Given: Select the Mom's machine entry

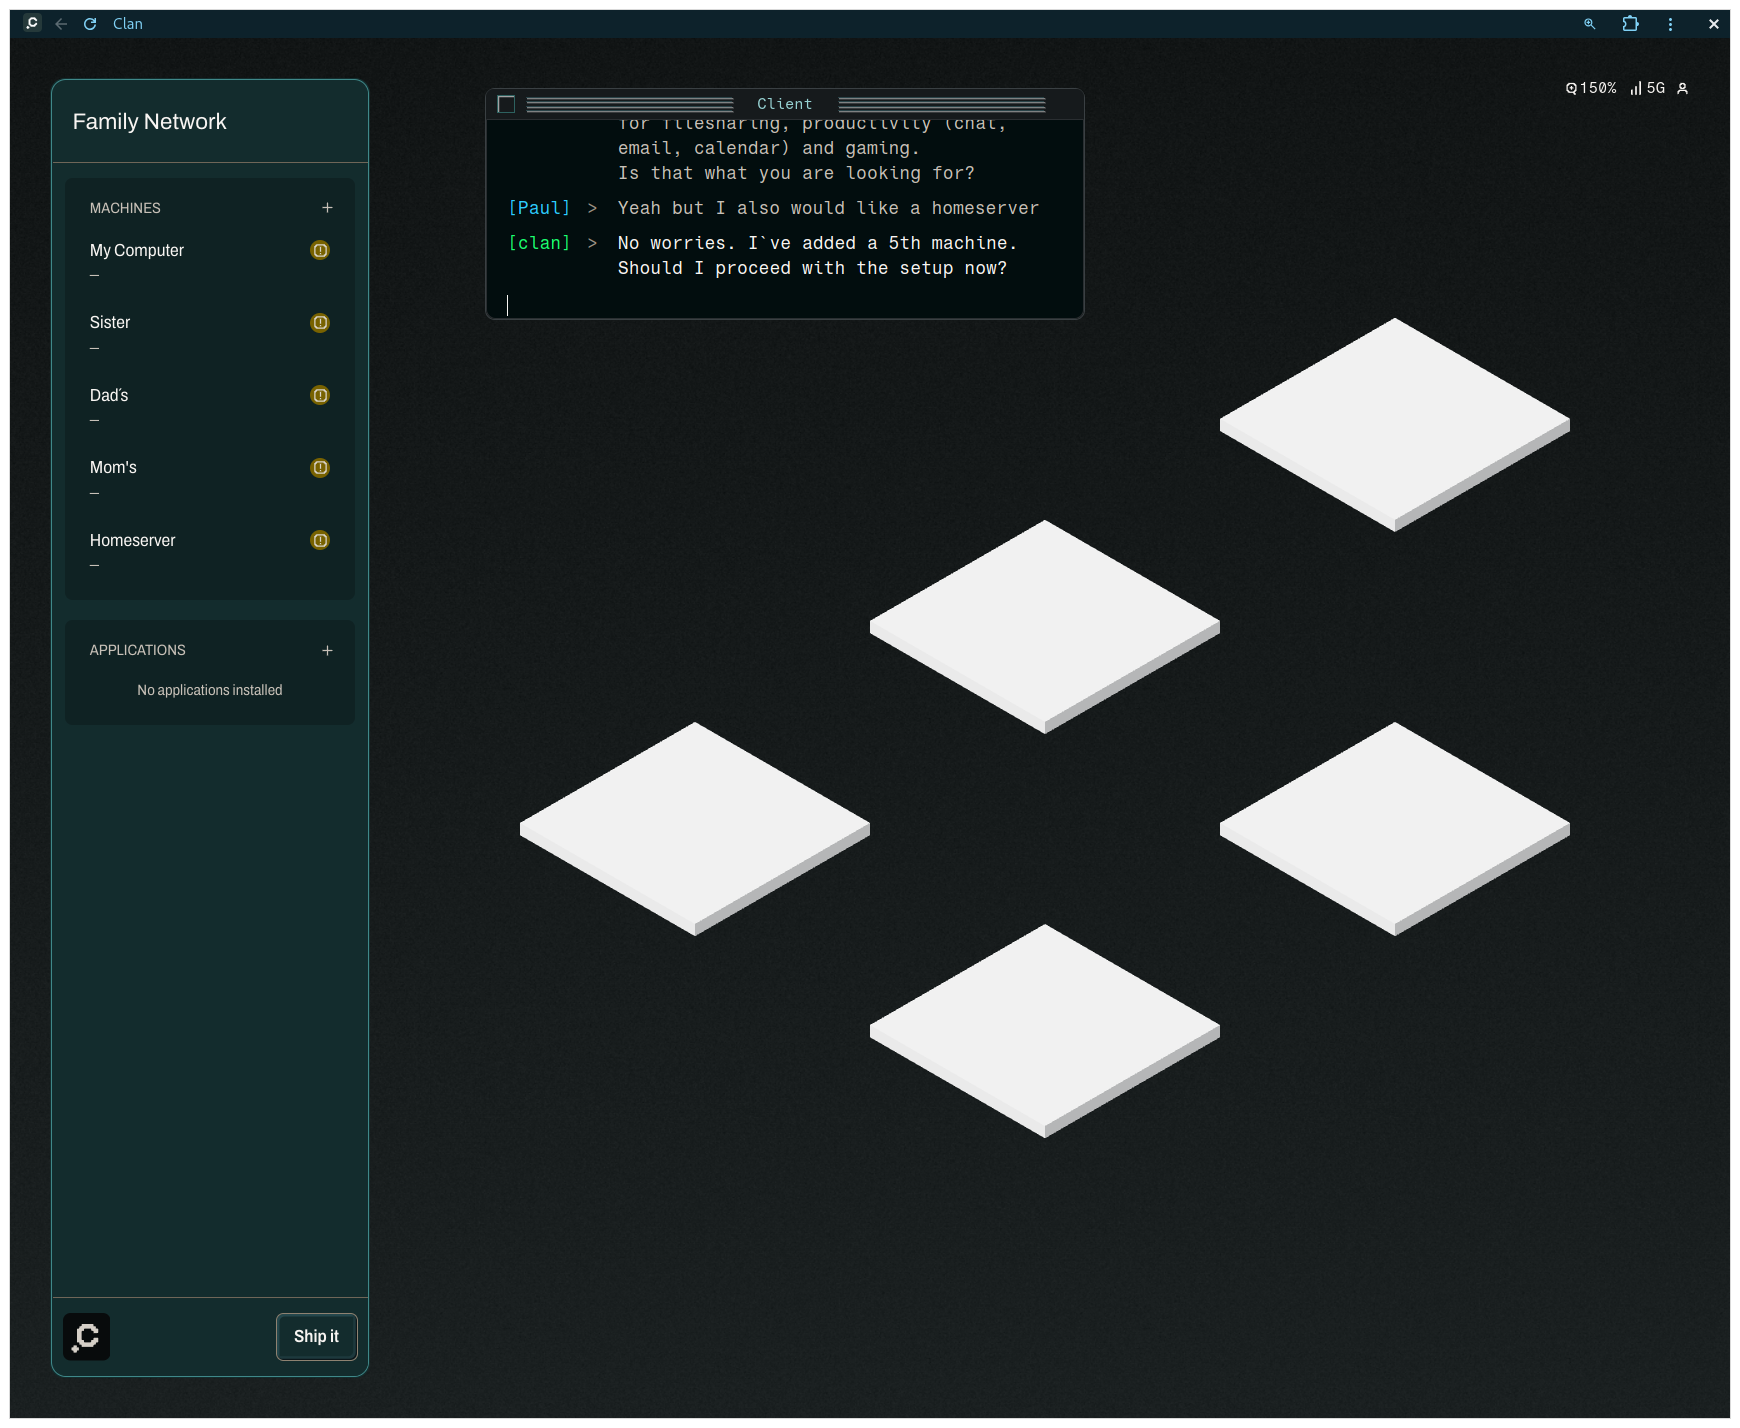Looking at the screenshot, I should click(114, 468).
